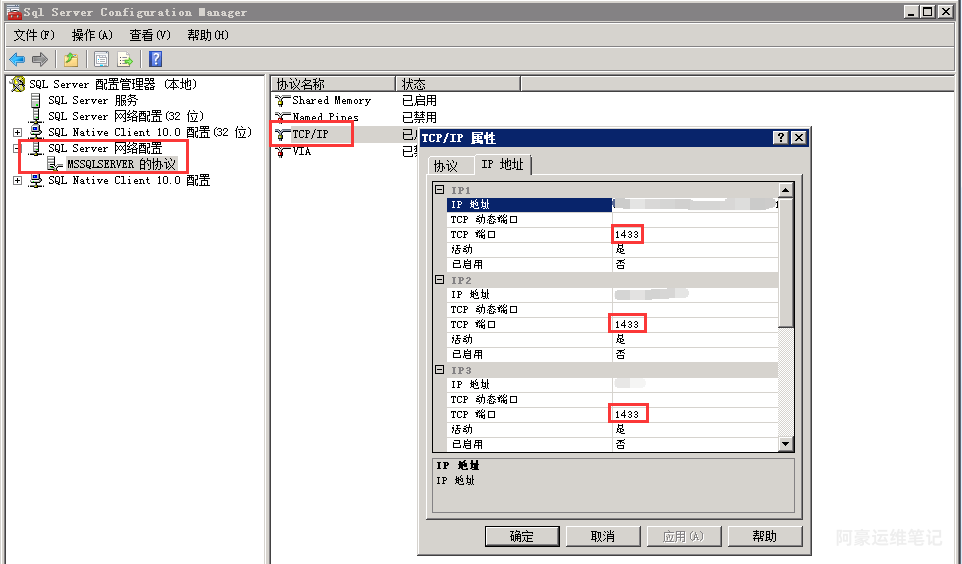Click the Properties toolbar icon

(101, 59)
